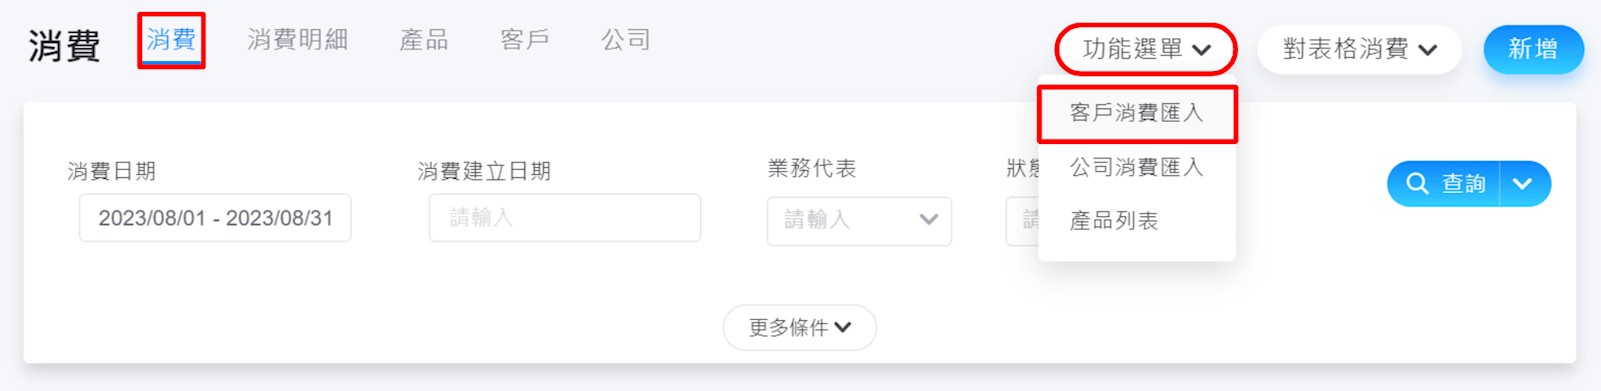Open the 產品 tab

point(424,40)
